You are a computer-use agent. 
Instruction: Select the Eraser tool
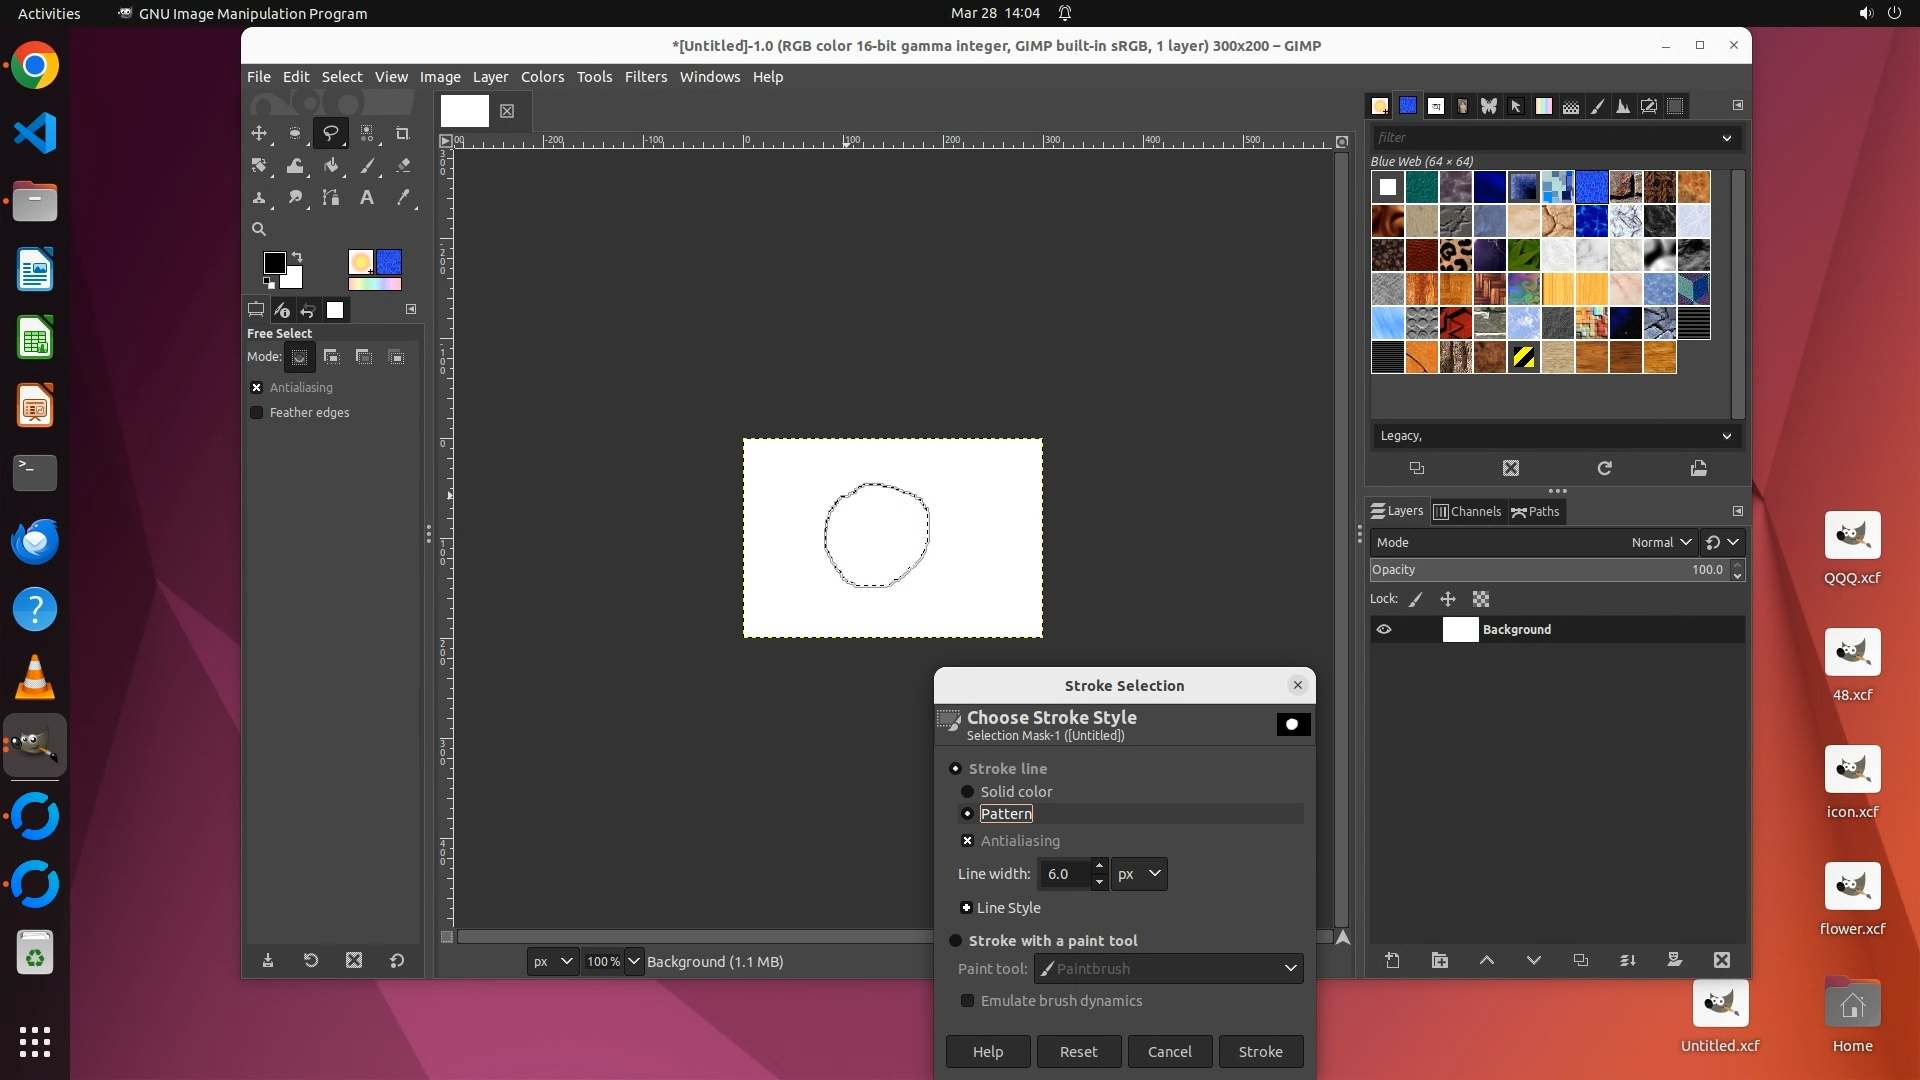tap(403, 166)
